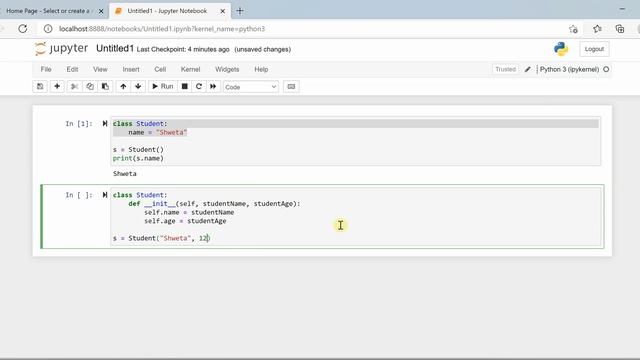Click the Shweta output text

[124, 173]
